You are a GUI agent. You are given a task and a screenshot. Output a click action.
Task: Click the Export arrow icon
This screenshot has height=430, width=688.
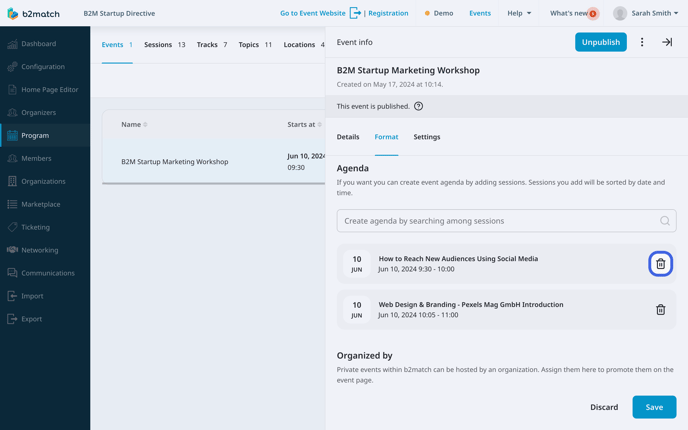pyautogui.click(x=12, y=319)
